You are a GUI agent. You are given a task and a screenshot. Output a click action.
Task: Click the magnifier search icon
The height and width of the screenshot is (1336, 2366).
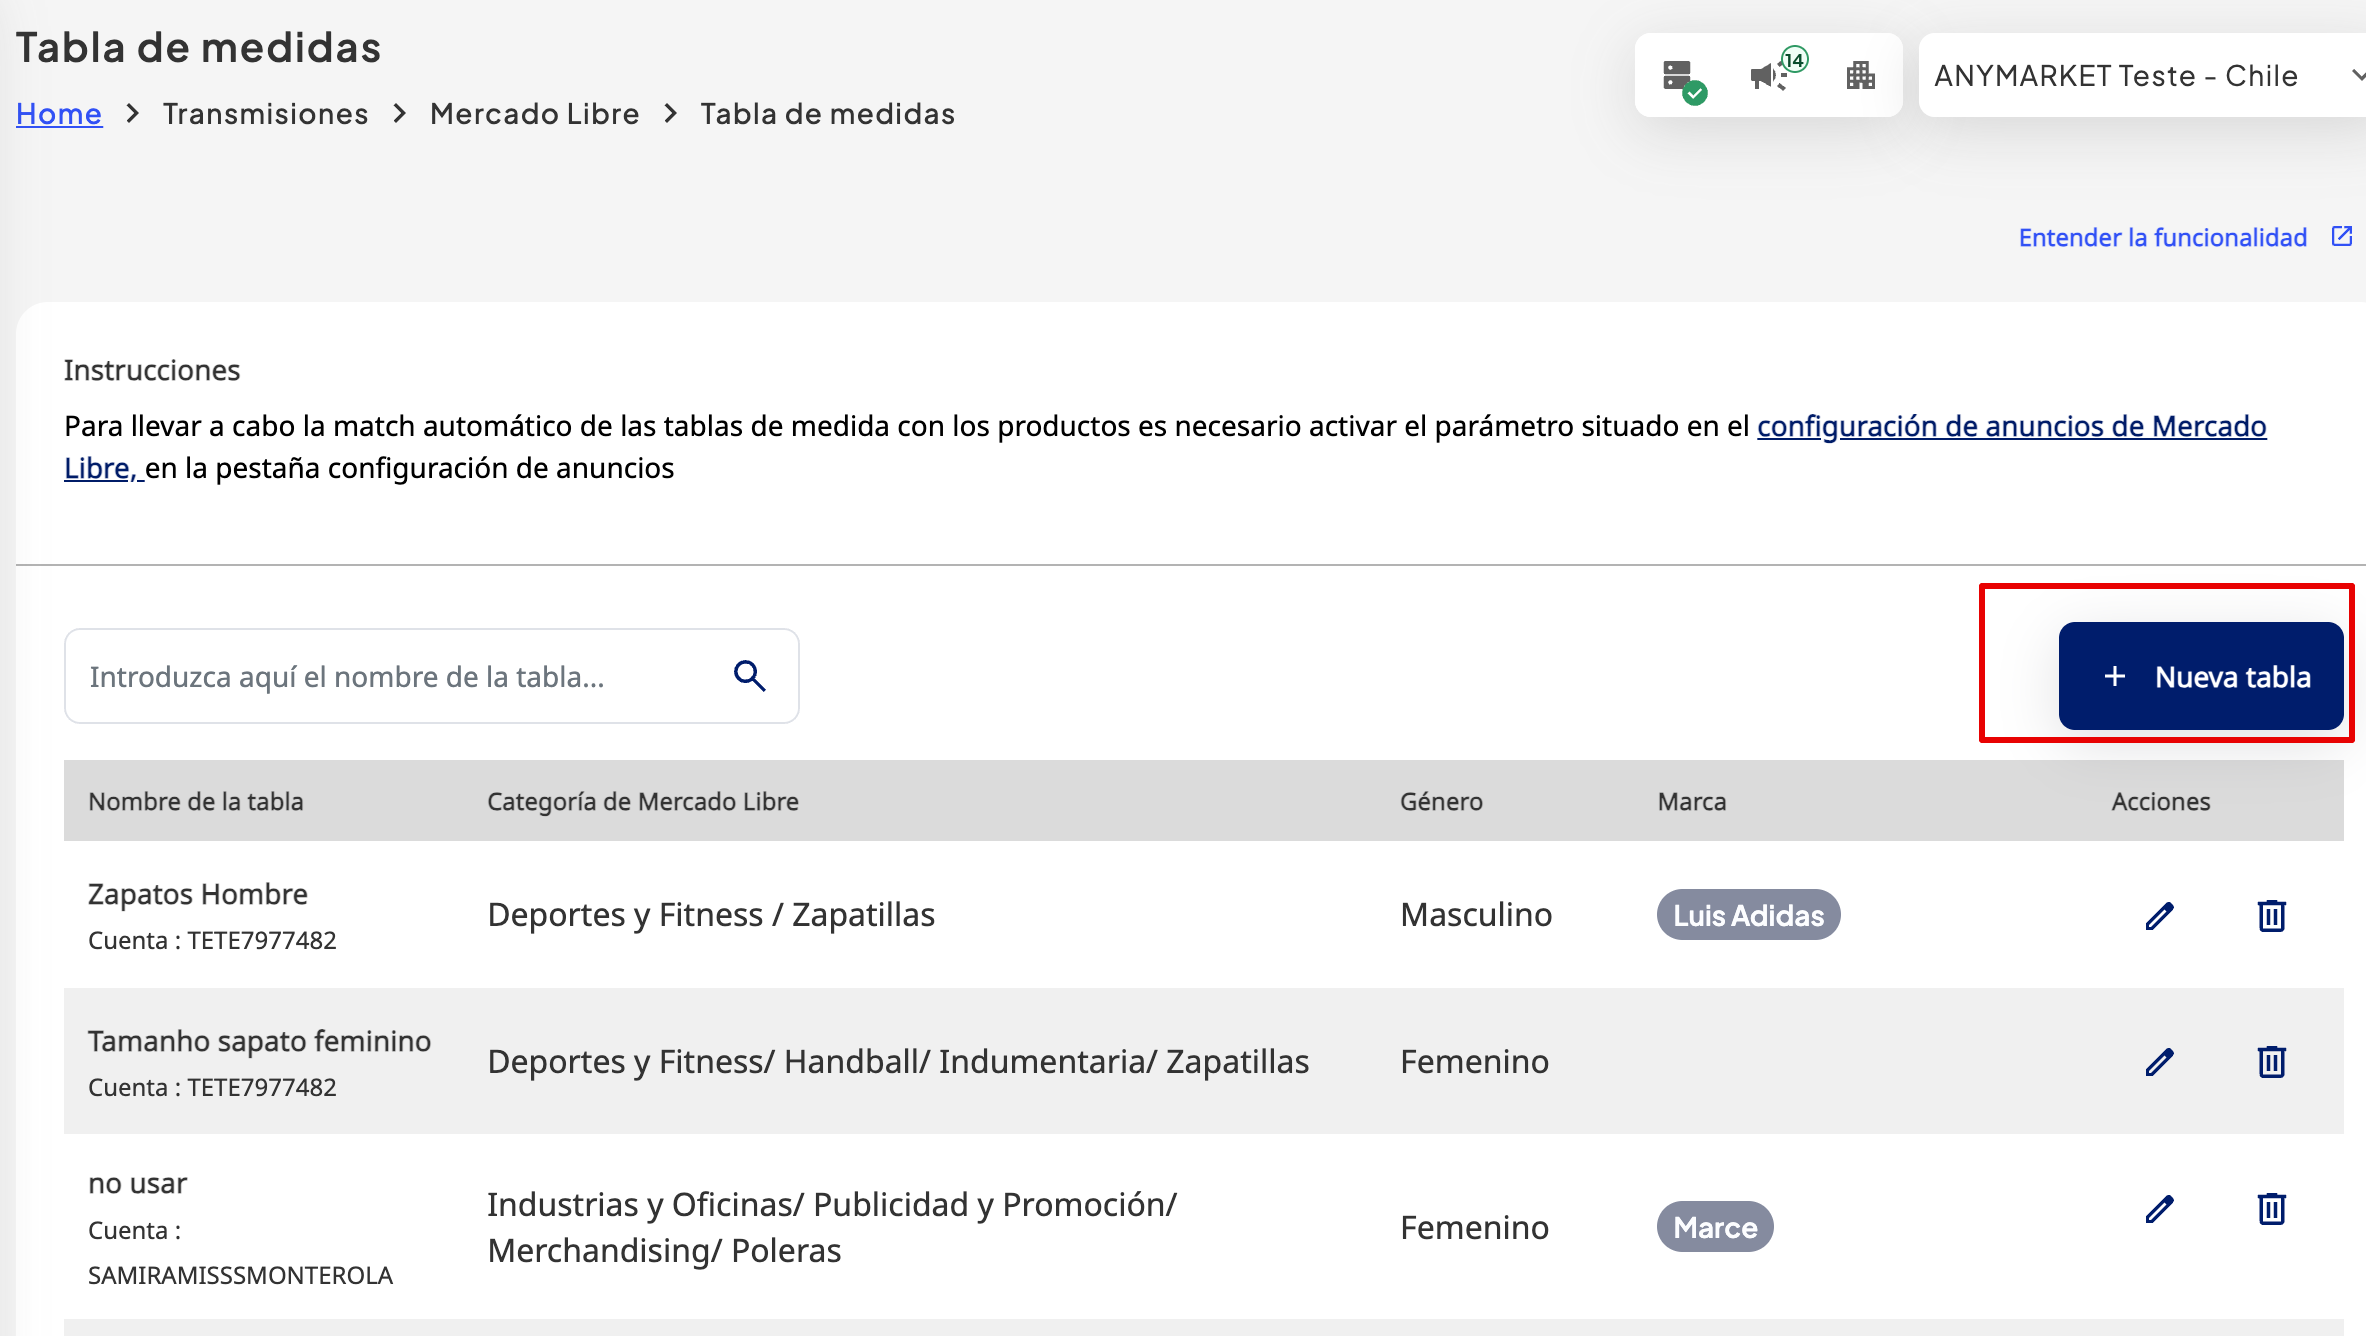pyautogui.click(x=749, y=676)
